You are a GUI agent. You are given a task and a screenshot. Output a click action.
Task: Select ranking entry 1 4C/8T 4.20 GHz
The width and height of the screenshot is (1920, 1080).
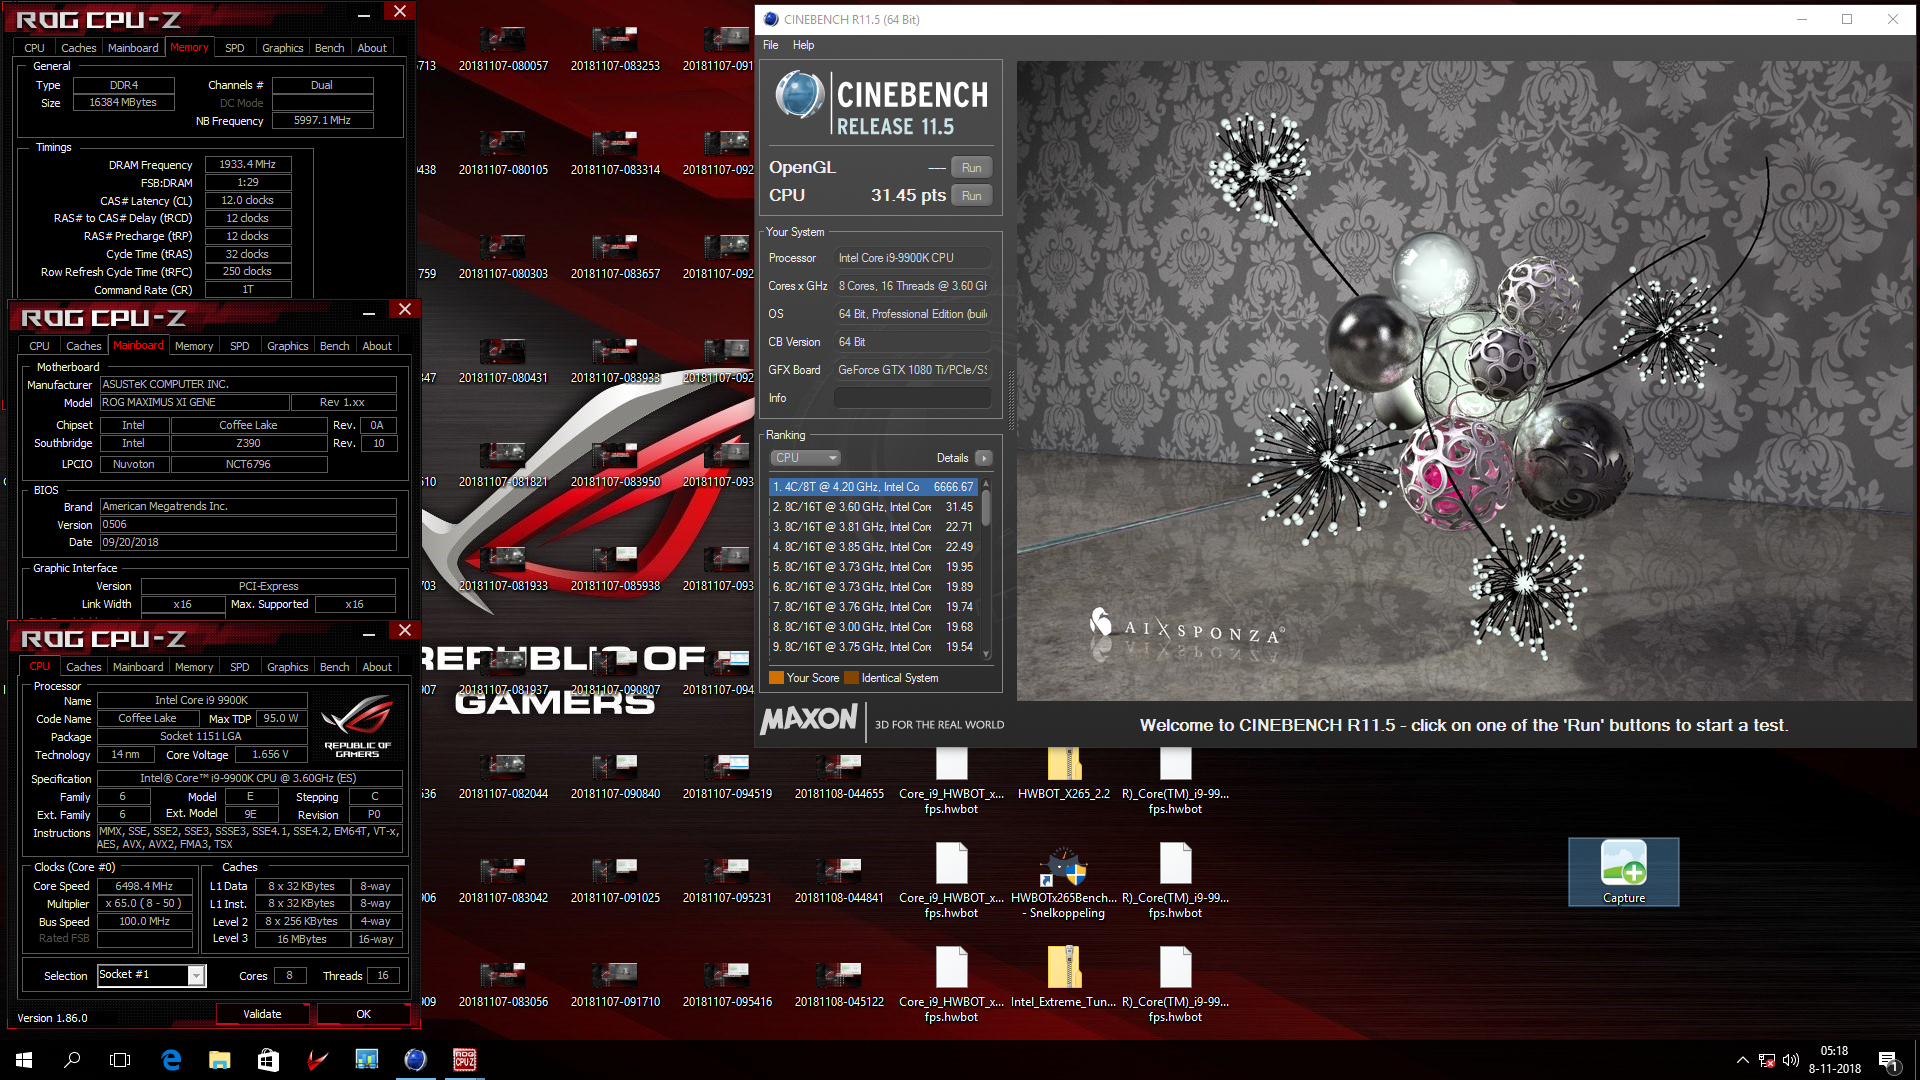[x=873, y=487]
